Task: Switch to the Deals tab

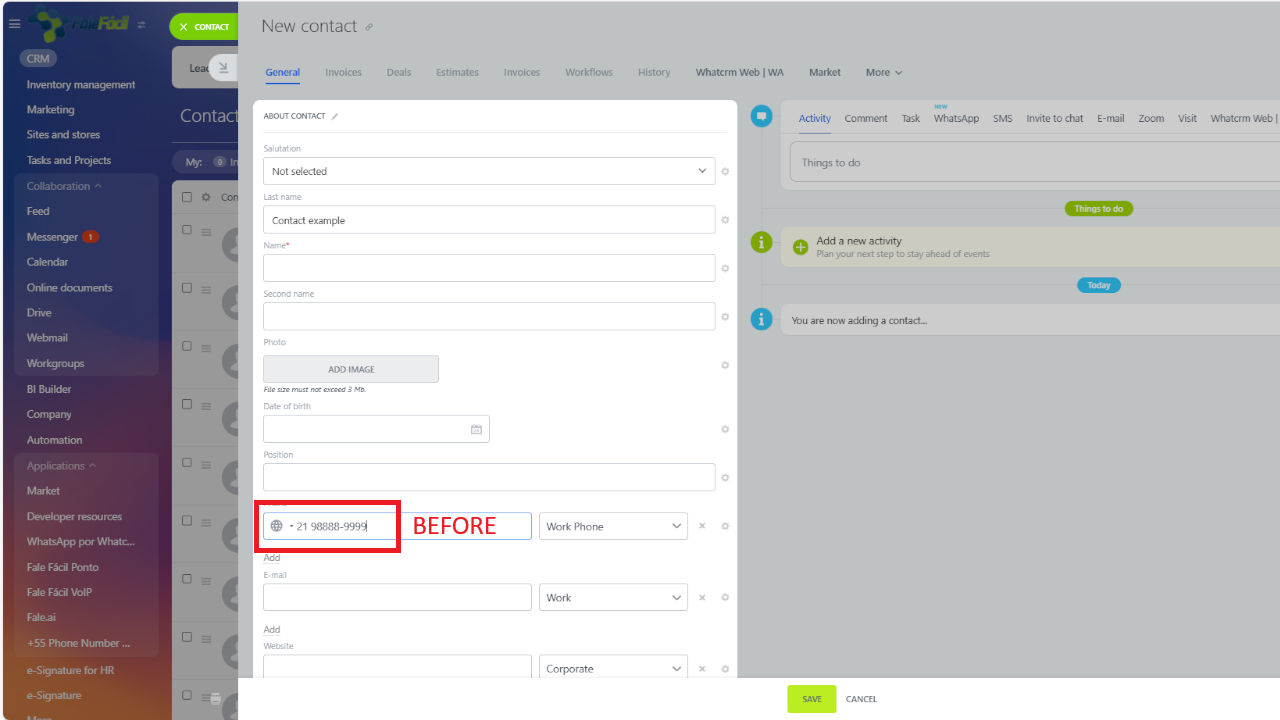Action: (398, 72)
